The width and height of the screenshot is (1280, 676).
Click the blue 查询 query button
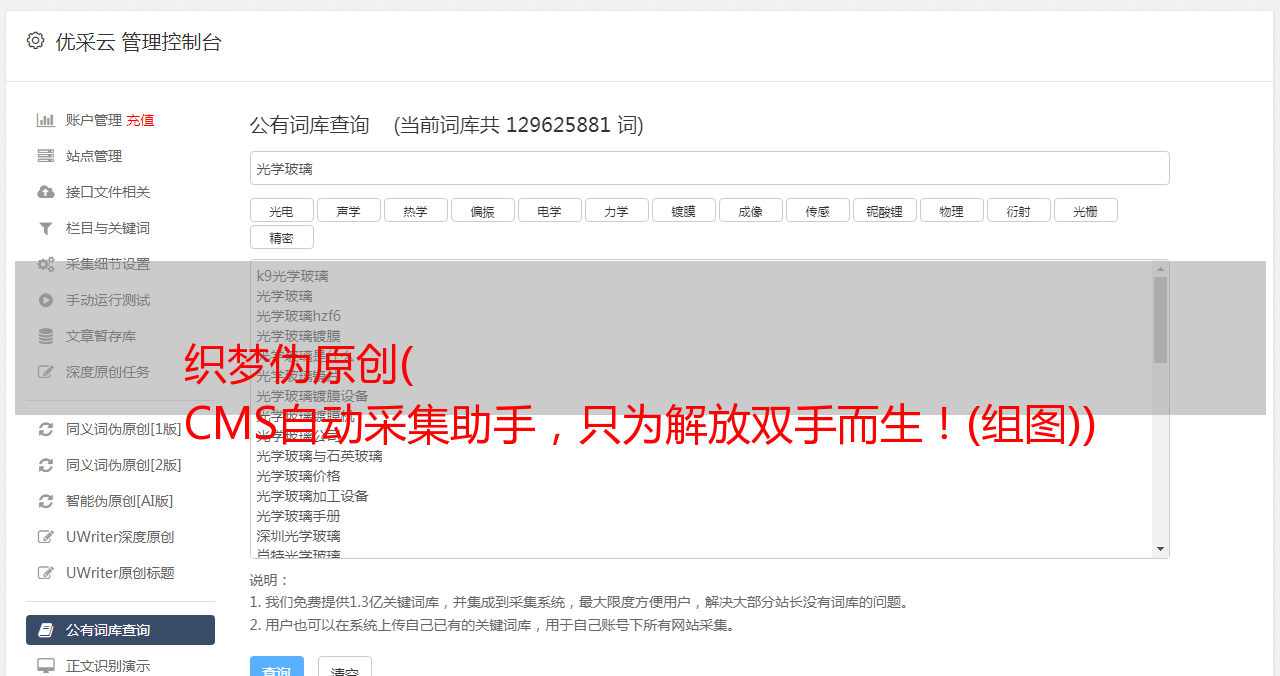pyautogui.click(x=277, y=667)
